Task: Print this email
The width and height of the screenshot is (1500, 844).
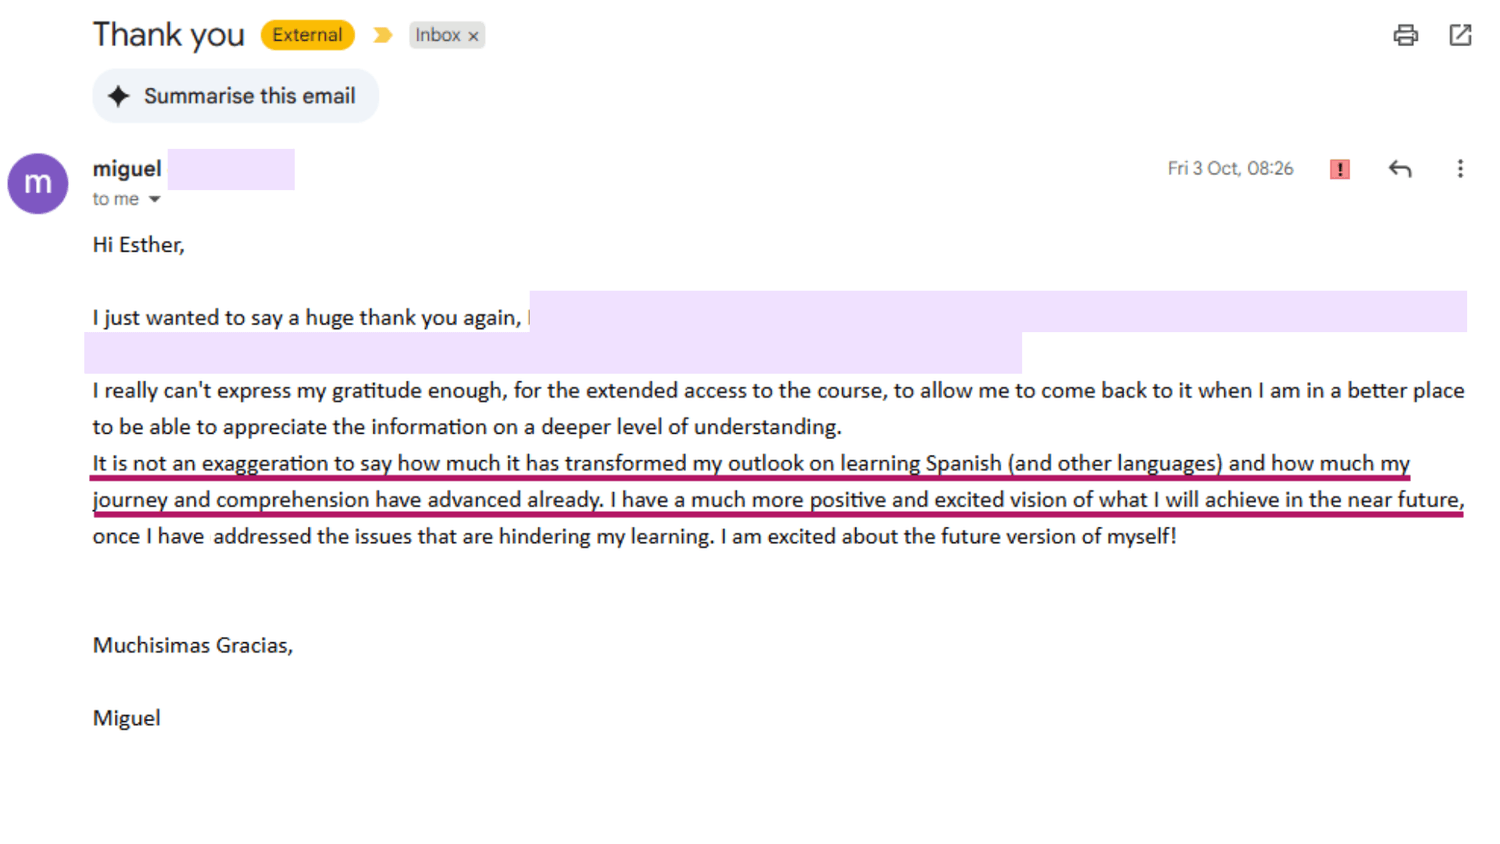Action: tap(1405, 36)
